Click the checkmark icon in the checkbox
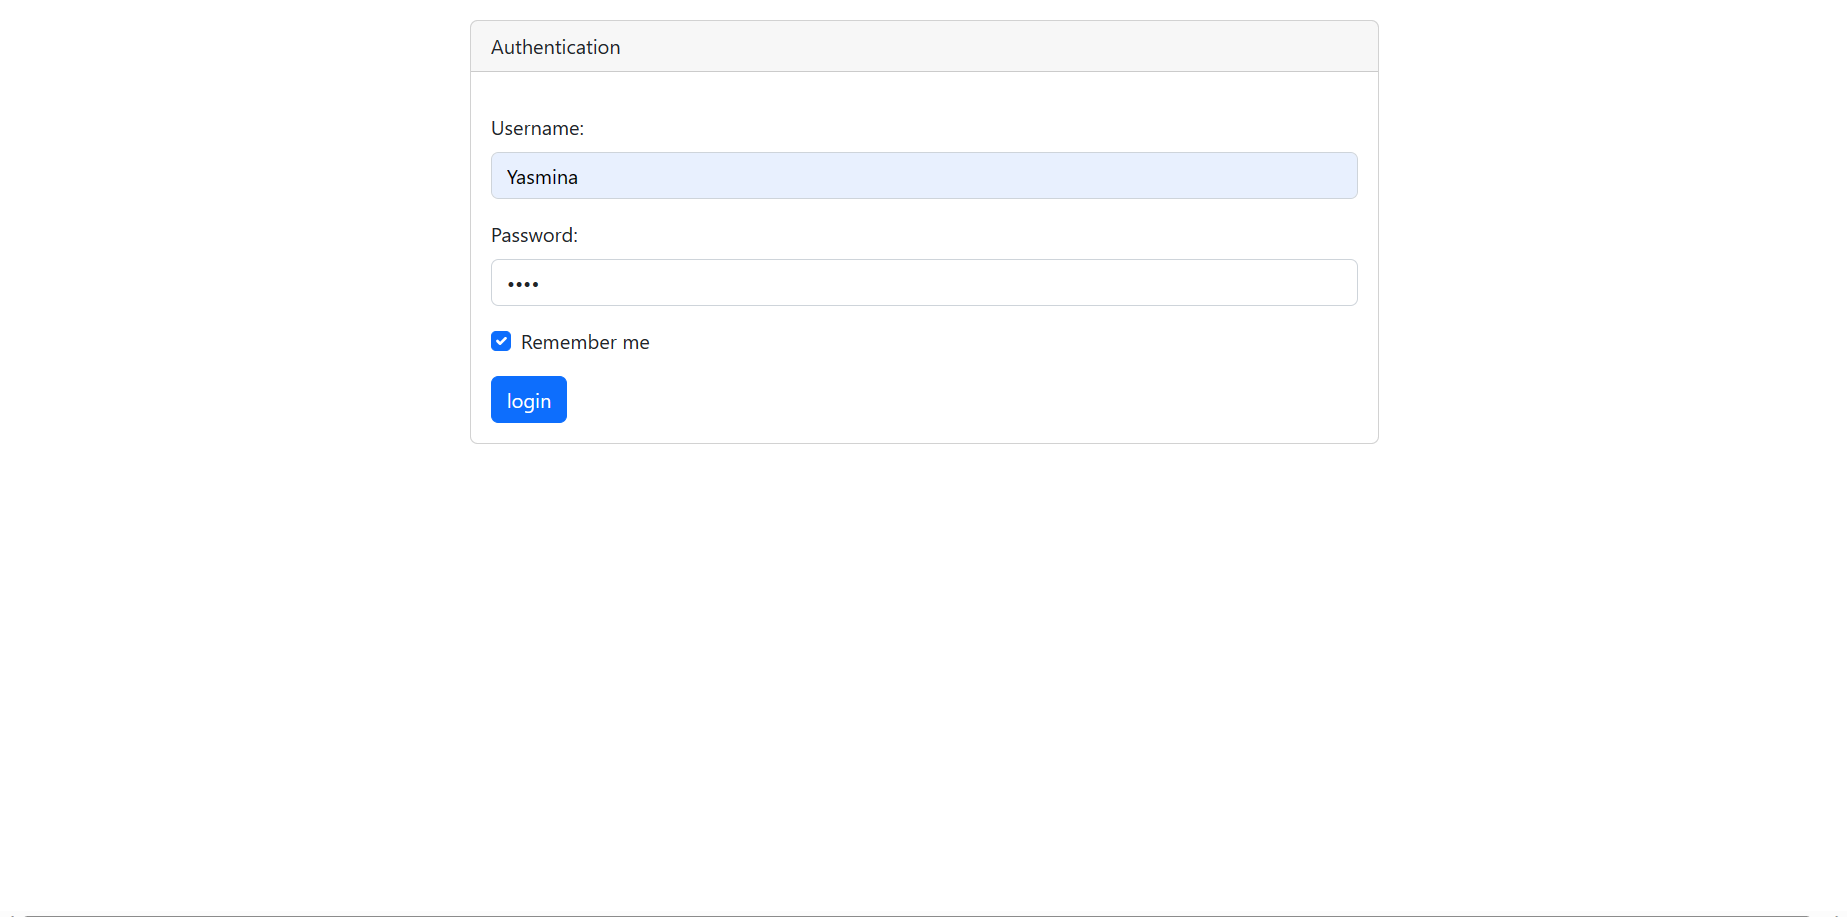Viewport: 1847px width, 917px height. point(500,341)
